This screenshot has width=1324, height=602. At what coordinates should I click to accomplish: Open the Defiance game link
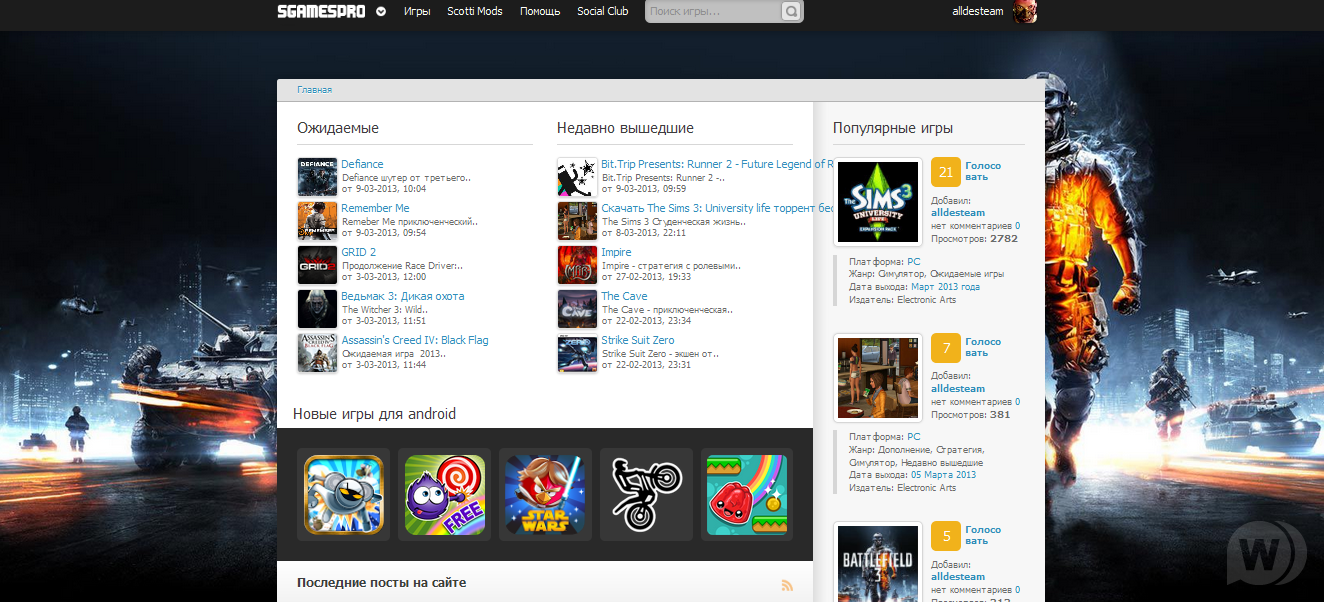(362, 164)
